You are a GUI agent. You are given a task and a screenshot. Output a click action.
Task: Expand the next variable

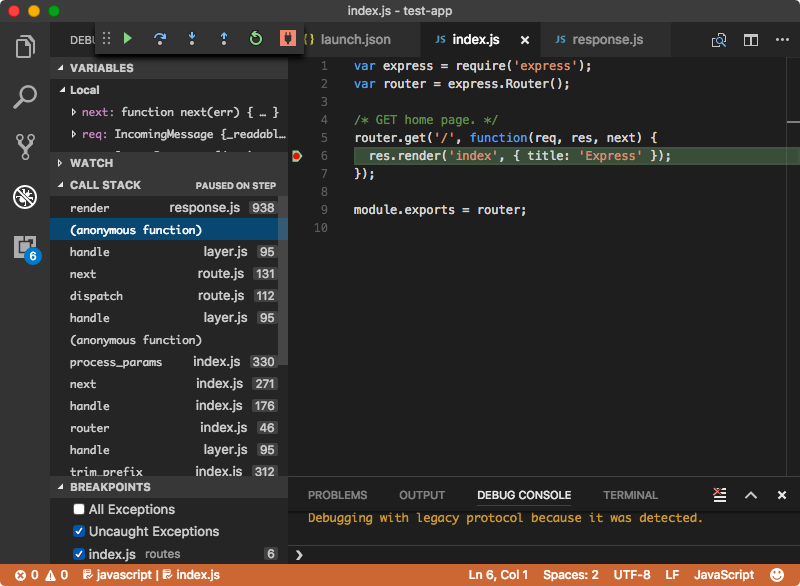[x=73, y=112]
